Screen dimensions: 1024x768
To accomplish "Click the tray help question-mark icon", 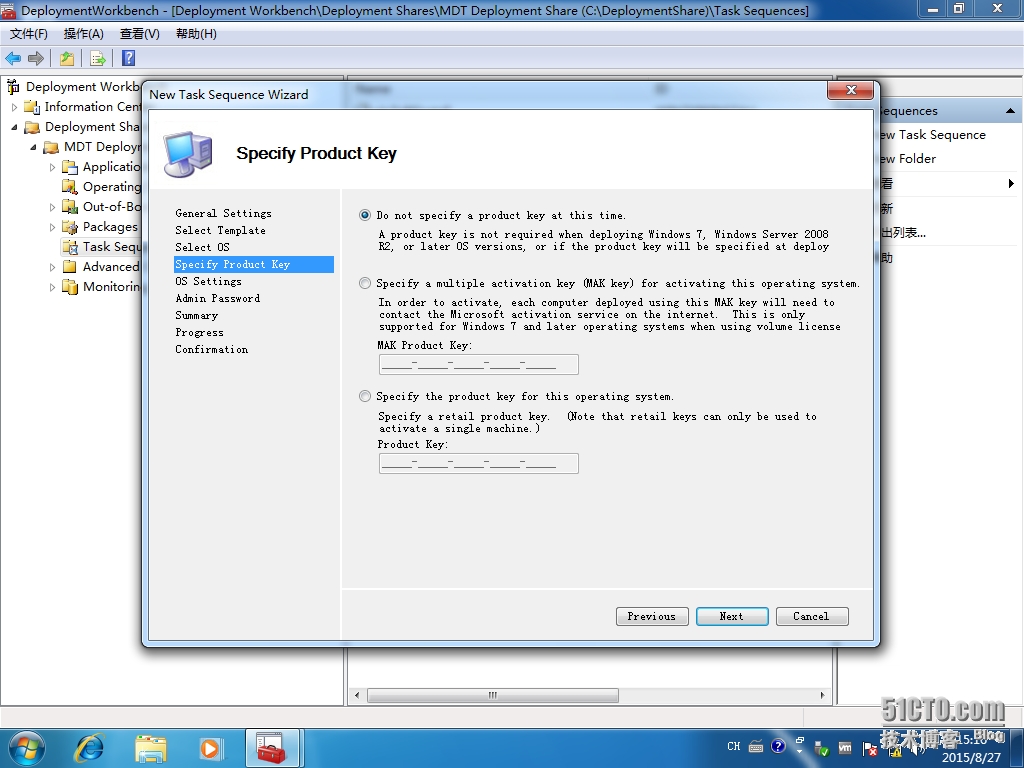I will coord(778,746).
